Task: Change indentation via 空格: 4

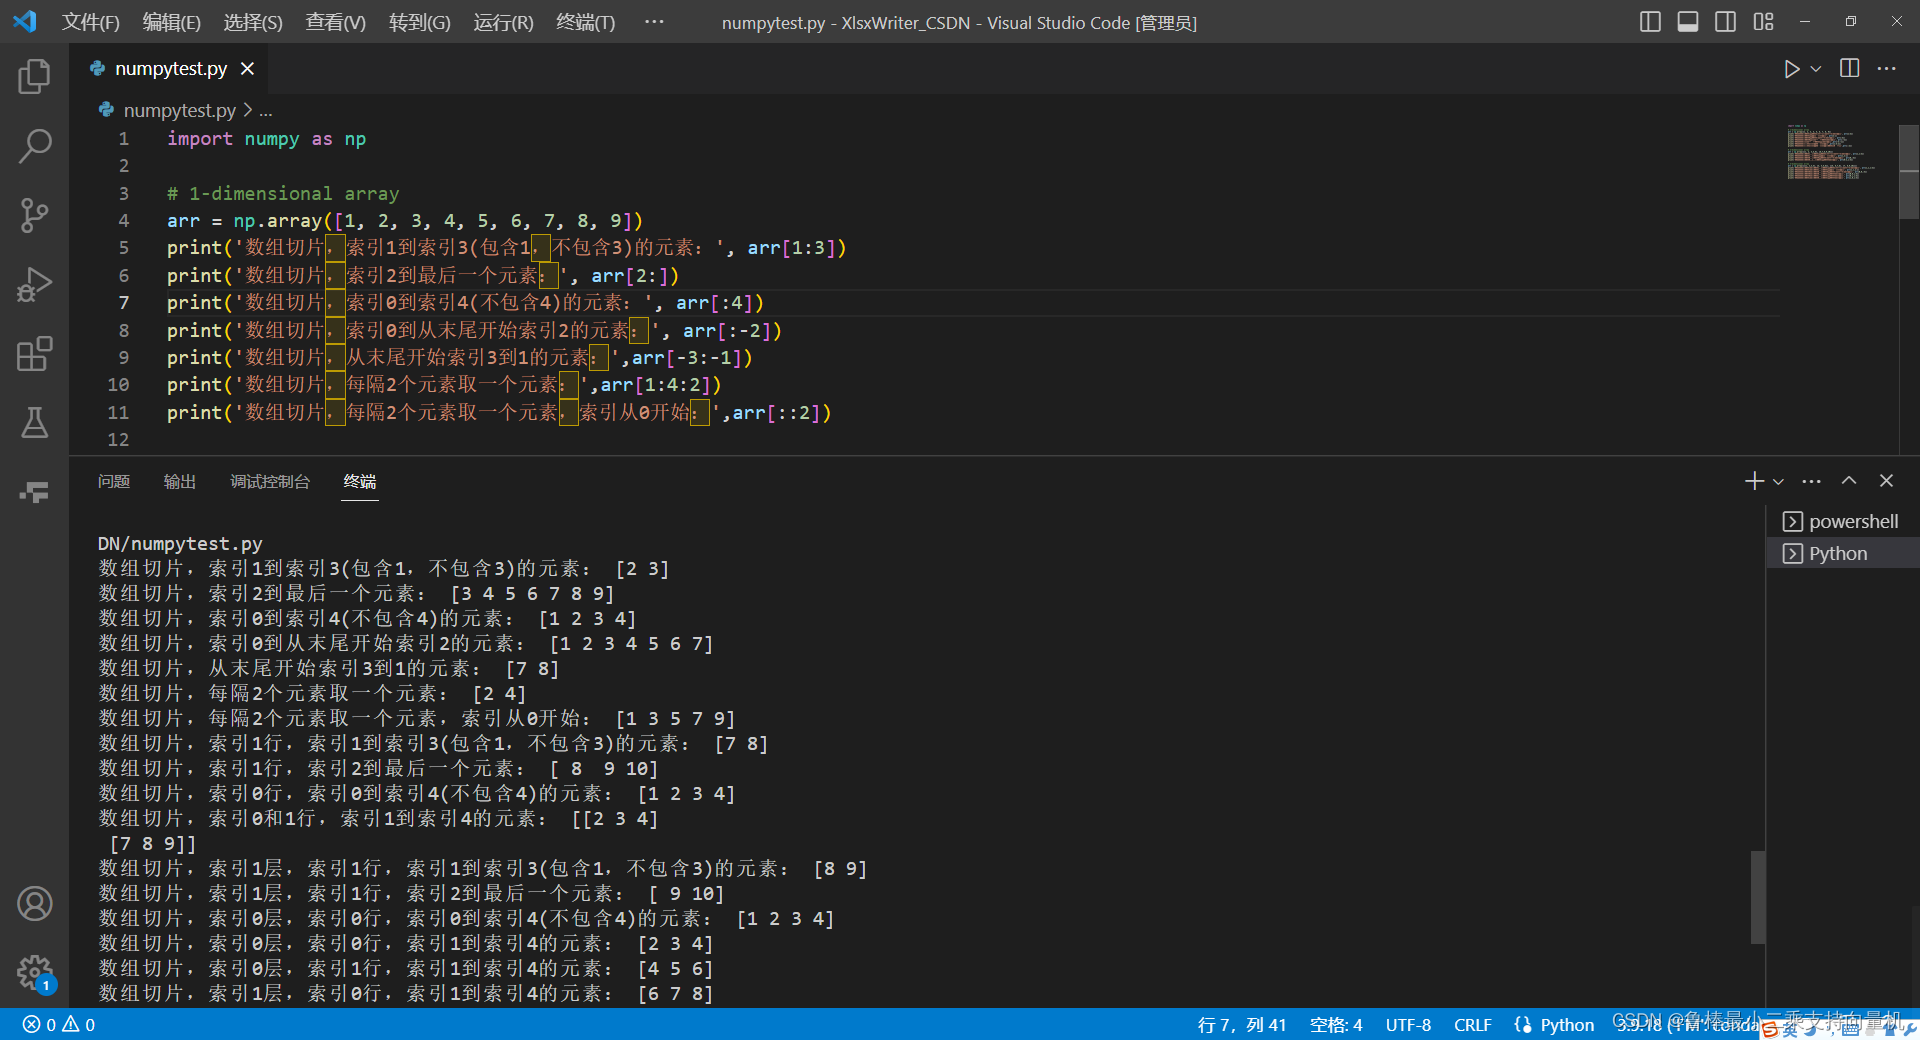Action: tap(1336, 1025)
